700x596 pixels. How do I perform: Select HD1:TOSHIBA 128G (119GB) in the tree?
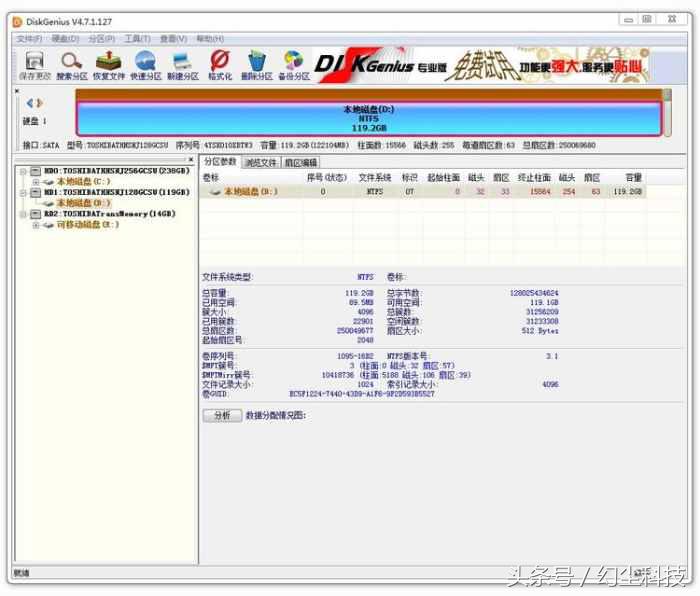click(x=117, y=192)
